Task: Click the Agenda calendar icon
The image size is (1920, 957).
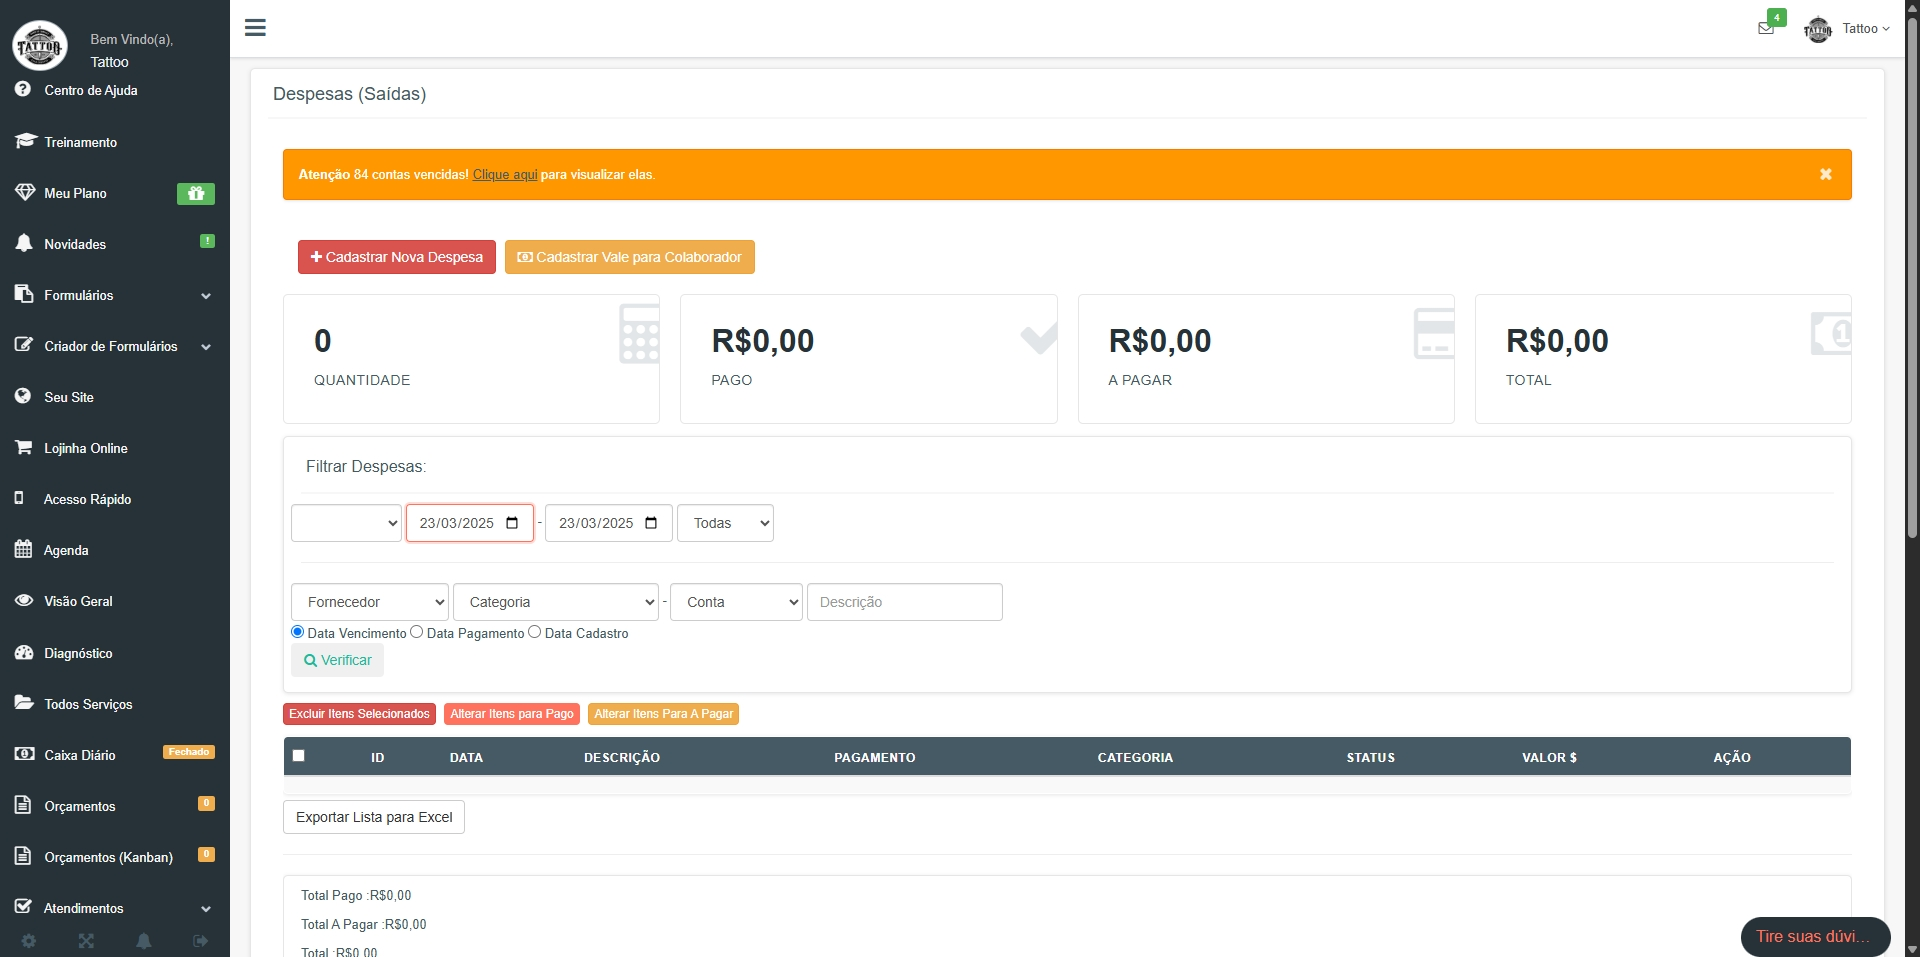Action: pos(23,549)
